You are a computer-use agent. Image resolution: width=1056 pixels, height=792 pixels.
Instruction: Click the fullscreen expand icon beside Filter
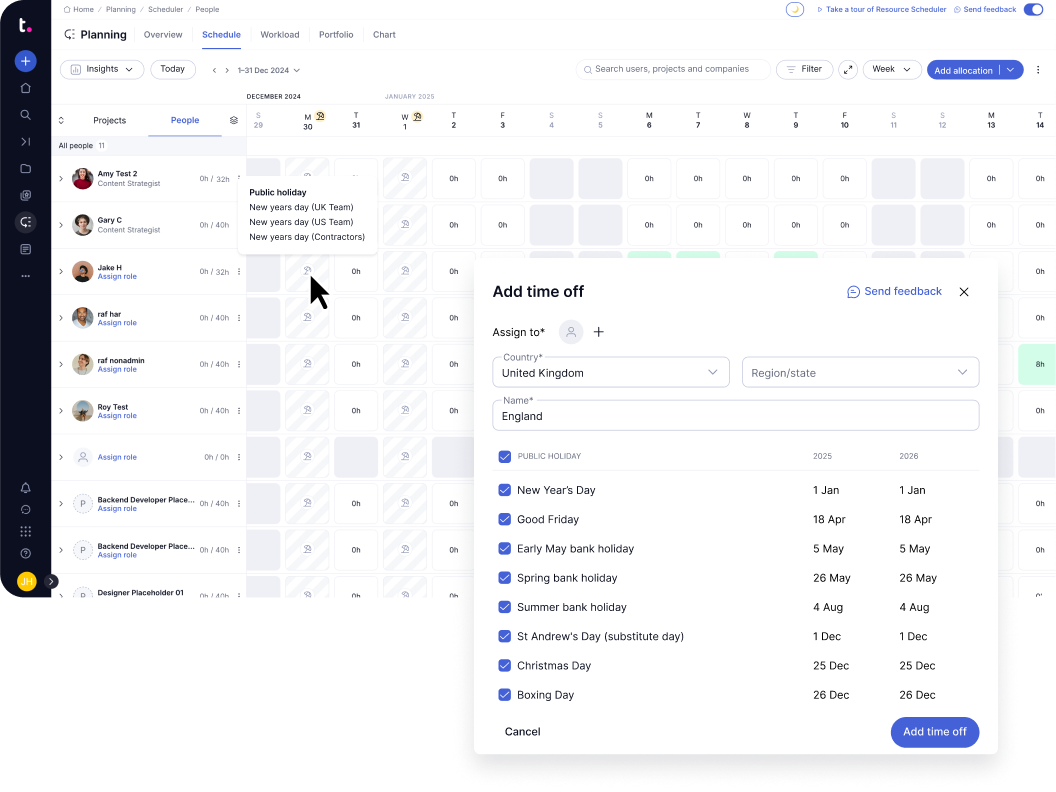point(848,69)
